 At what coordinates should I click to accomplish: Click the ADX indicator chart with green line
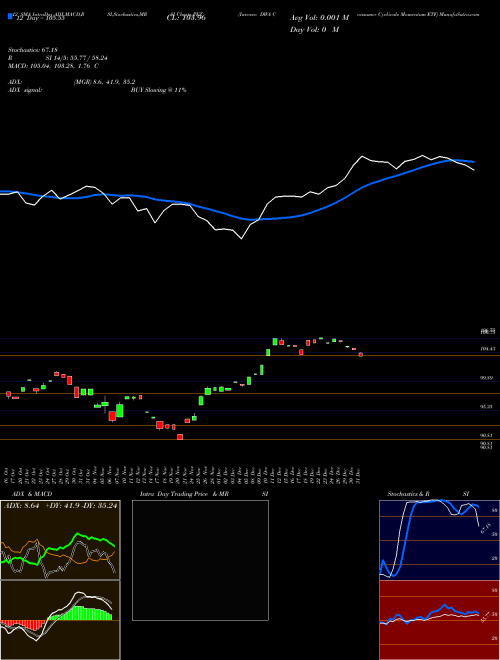tap(60, 540)
